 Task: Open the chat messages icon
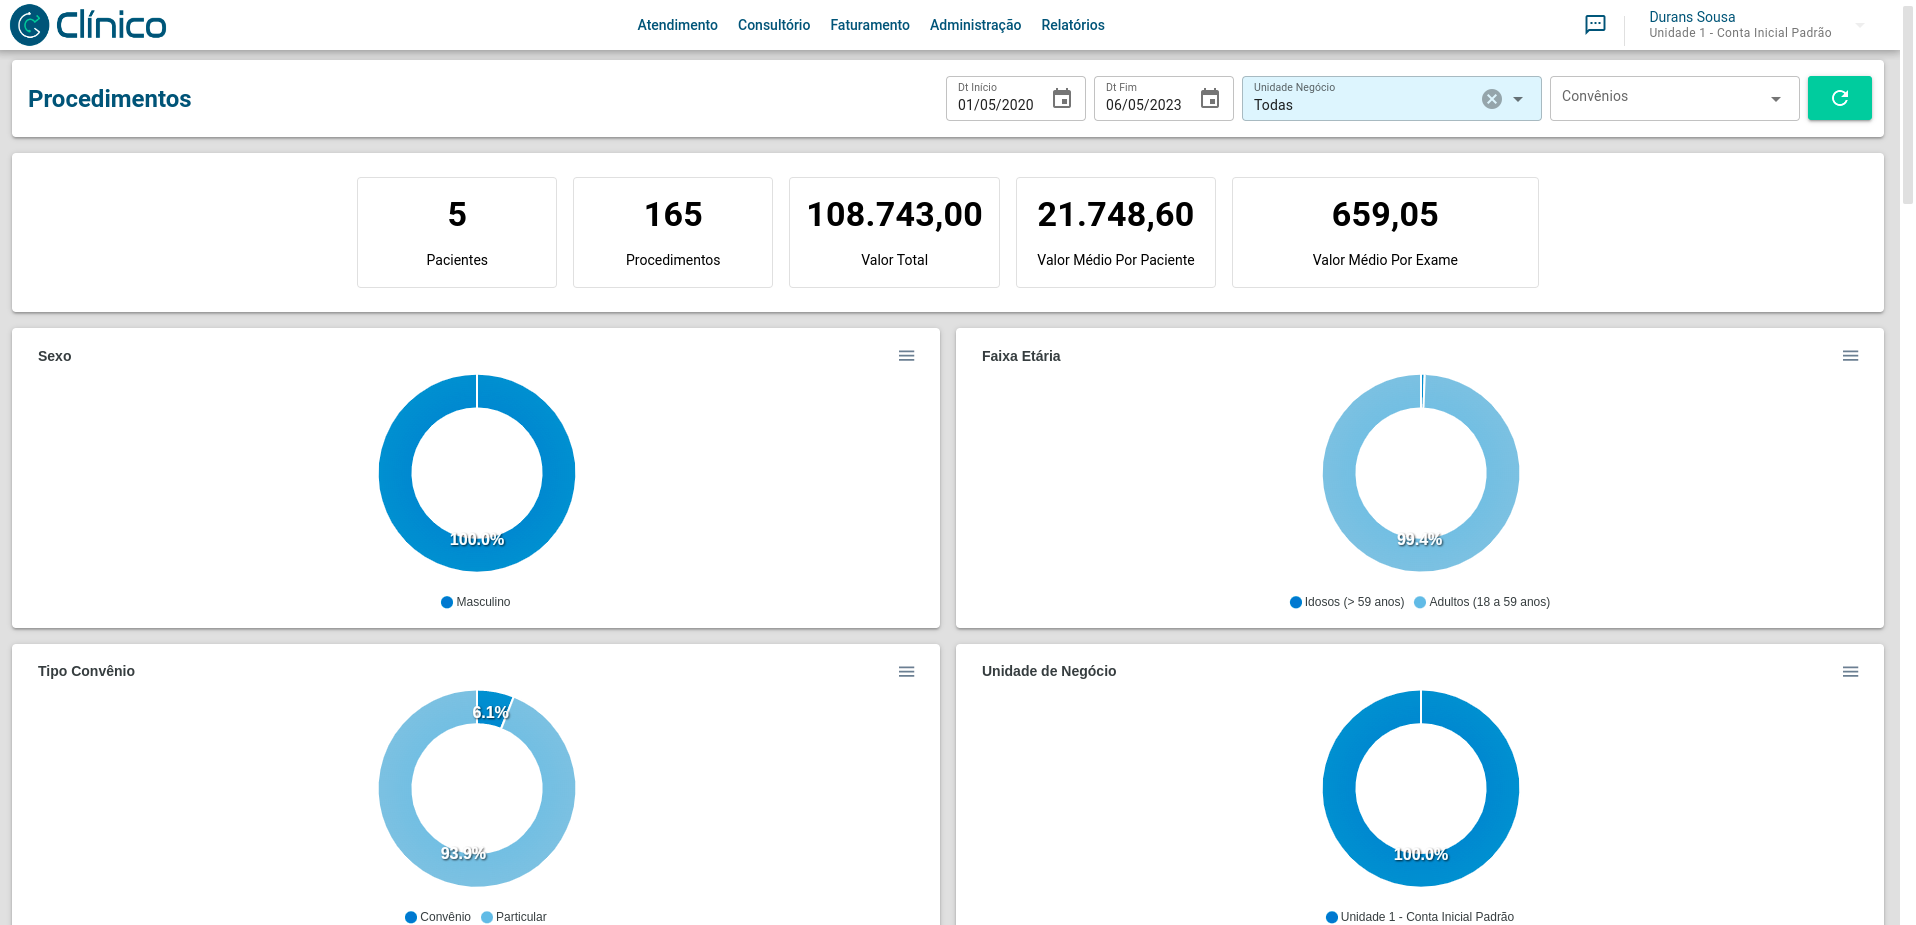(x=1595, y=25)
